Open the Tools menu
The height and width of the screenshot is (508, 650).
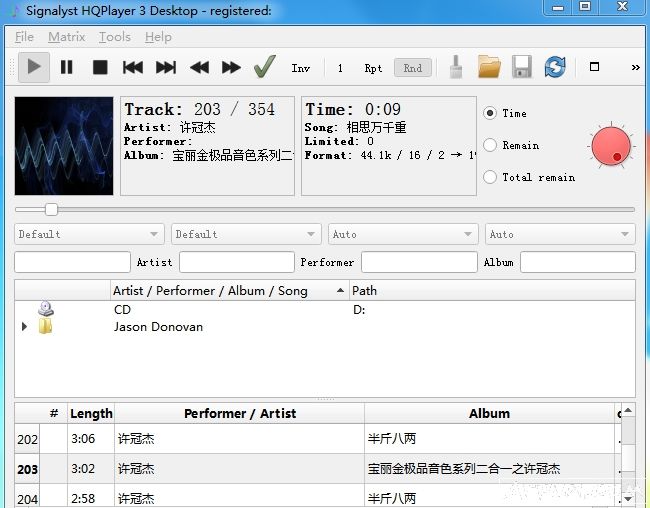[114, 37]
